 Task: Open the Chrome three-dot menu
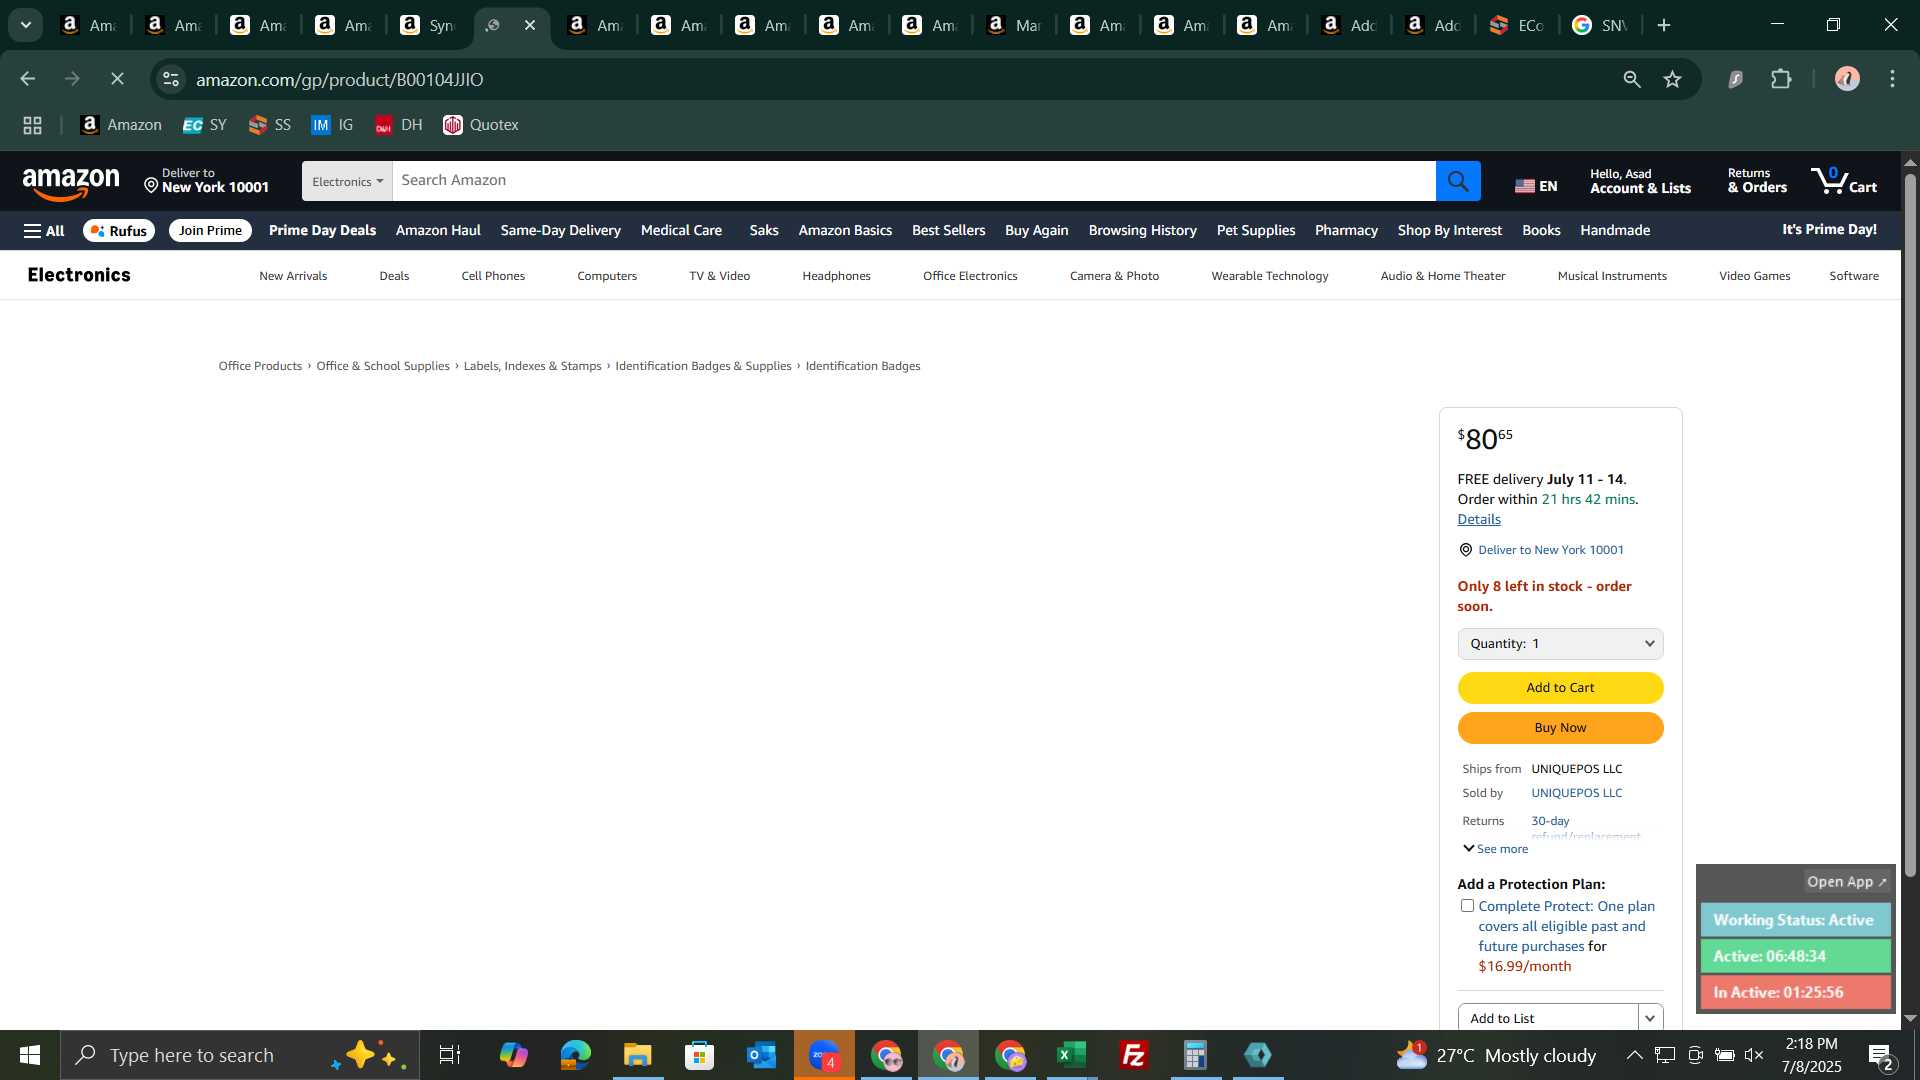click(1892, 79)
